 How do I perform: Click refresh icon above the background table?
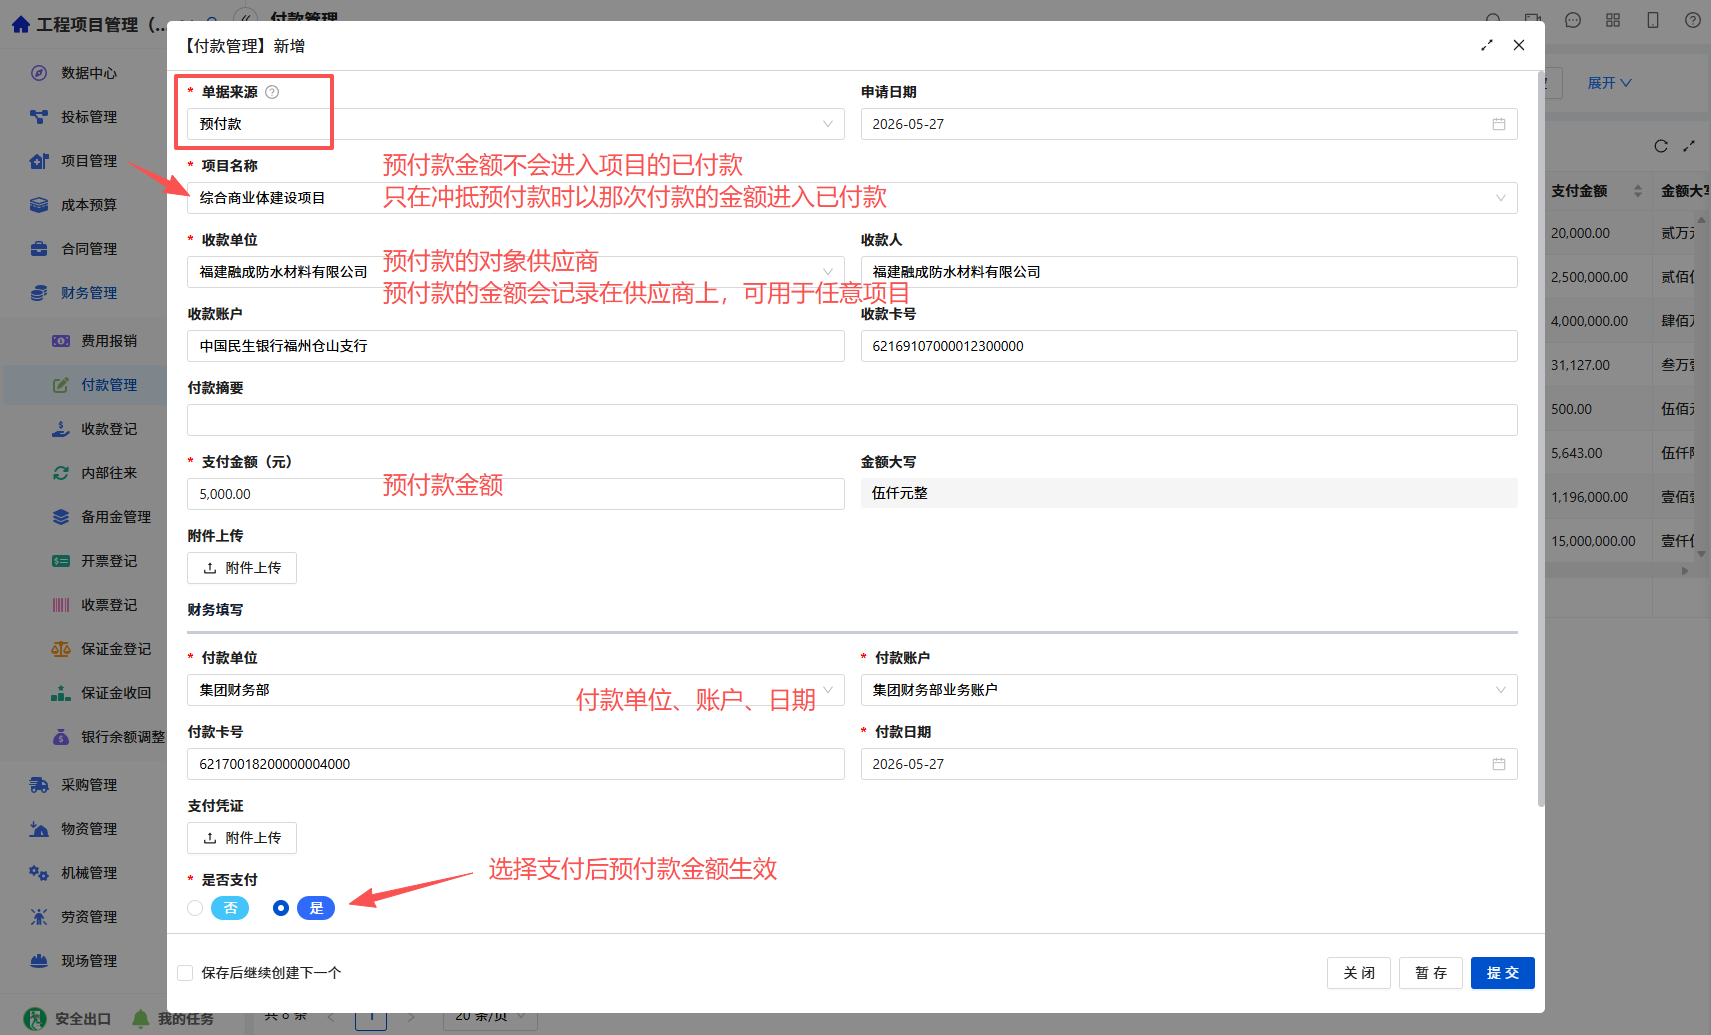1661,146
